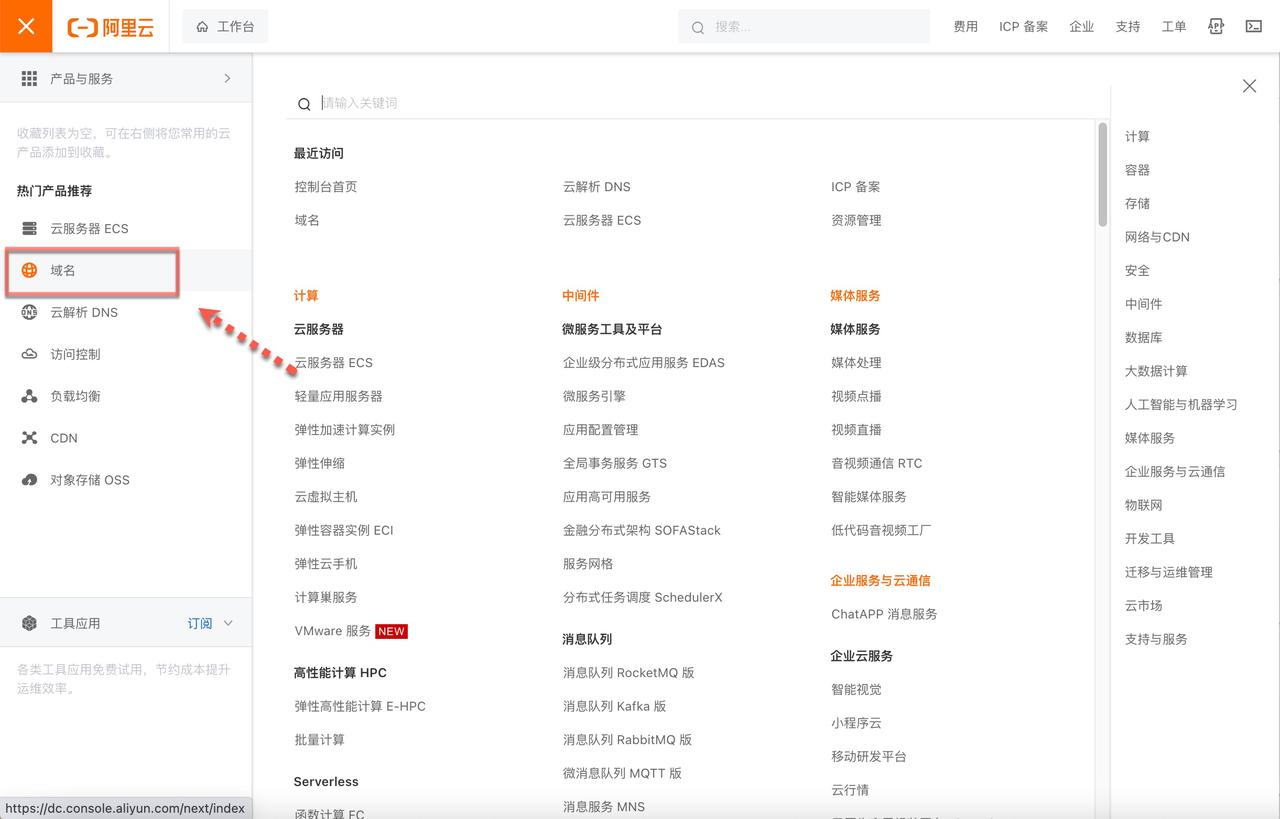
Task: Jump to 容器 category
Action: (1137, 170)
